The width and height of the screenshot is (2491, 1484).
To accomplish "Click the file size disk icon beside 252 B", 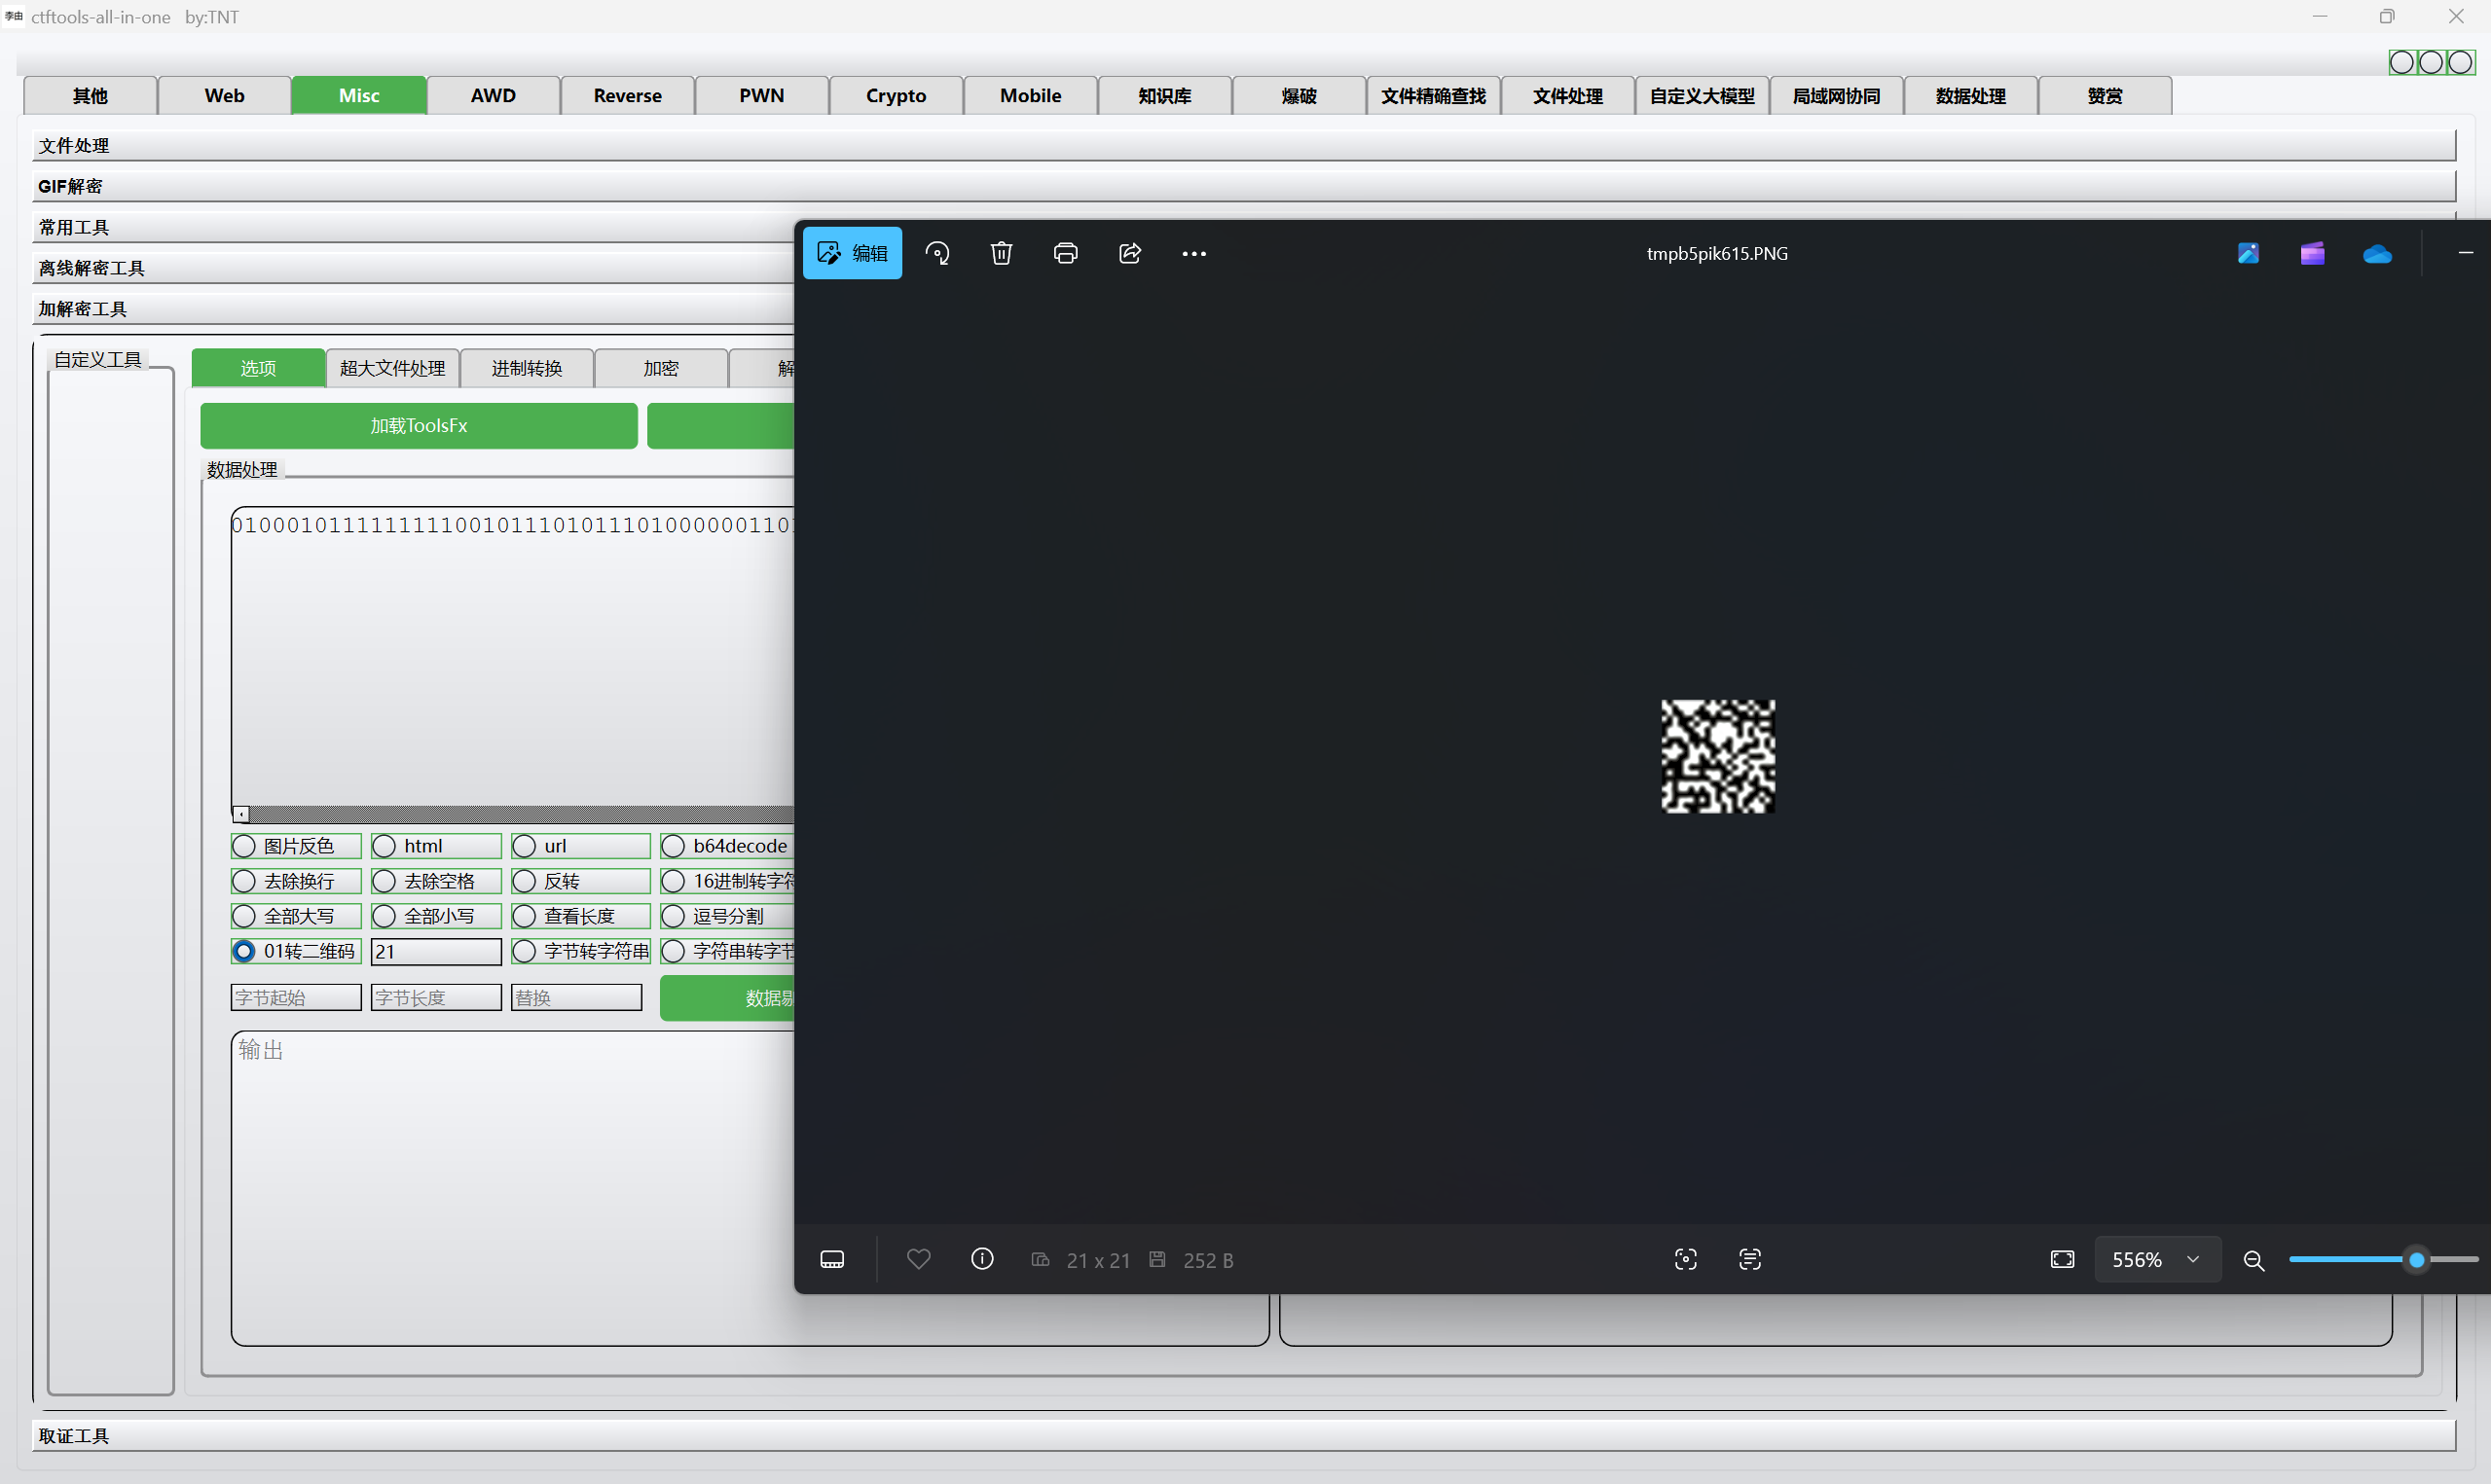I will (x=1157, y=1260).
